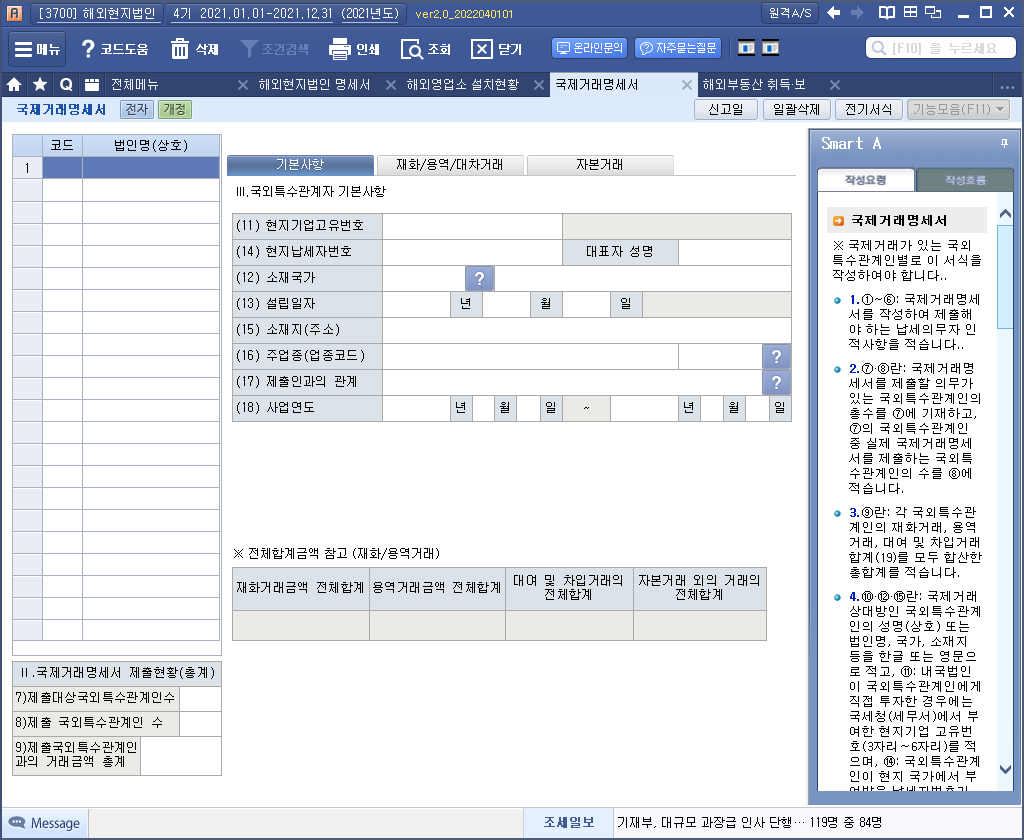Expand the 기능모음(F11) dropdown

click(x=958, y=109)
